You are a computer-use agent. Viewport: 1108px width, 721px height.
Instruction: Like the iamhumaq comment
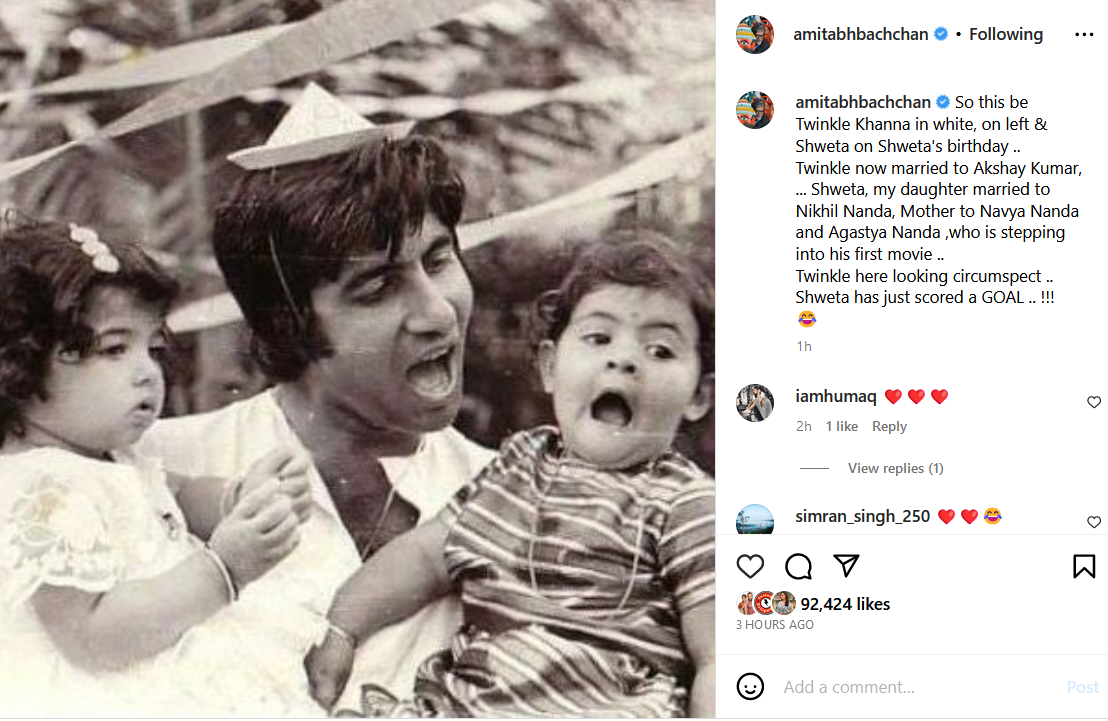tap(1094, 402)
